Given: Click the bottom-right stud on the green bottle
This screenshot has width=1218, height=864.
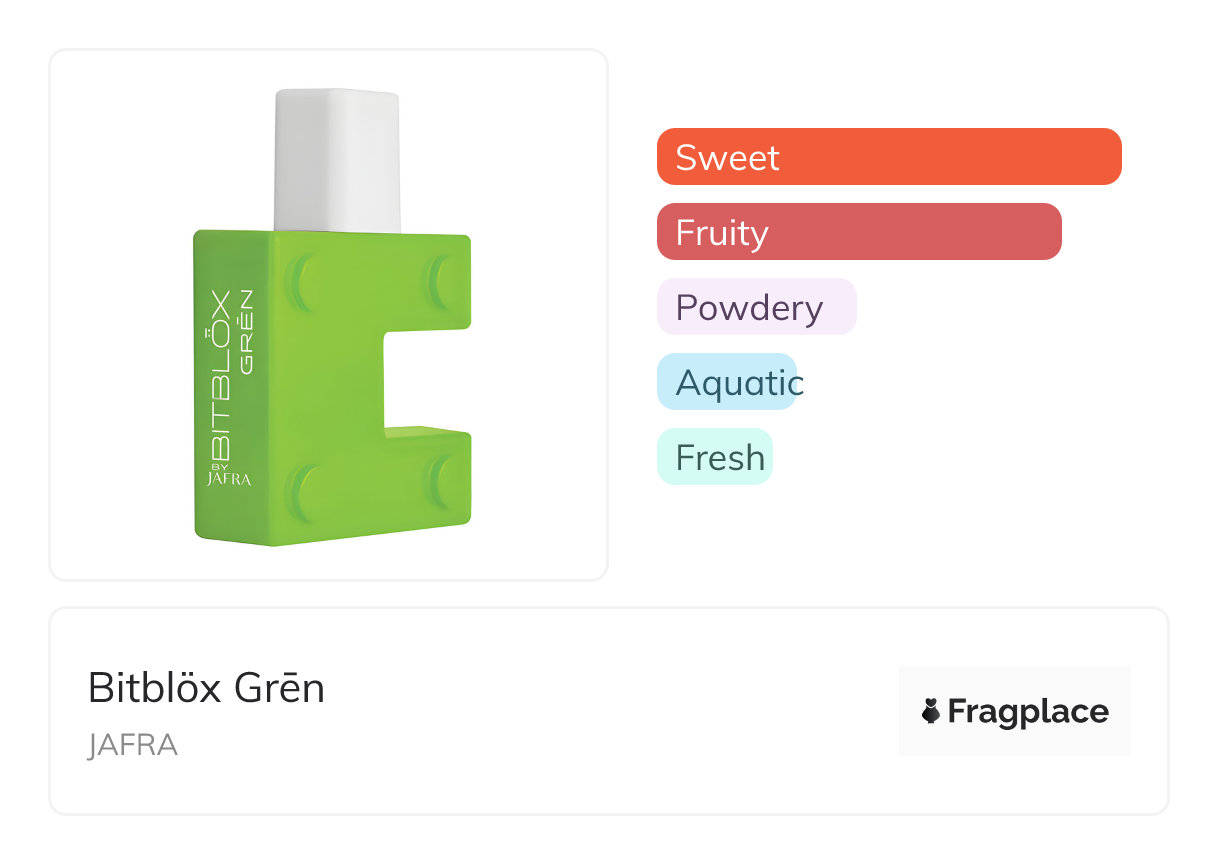Looking at the screenshot, I should (442, 484).
